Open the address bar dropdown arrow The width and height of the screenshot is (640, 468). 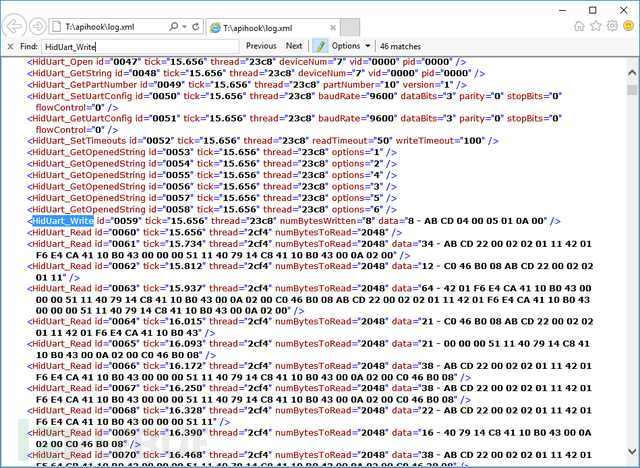coord(184,27)
